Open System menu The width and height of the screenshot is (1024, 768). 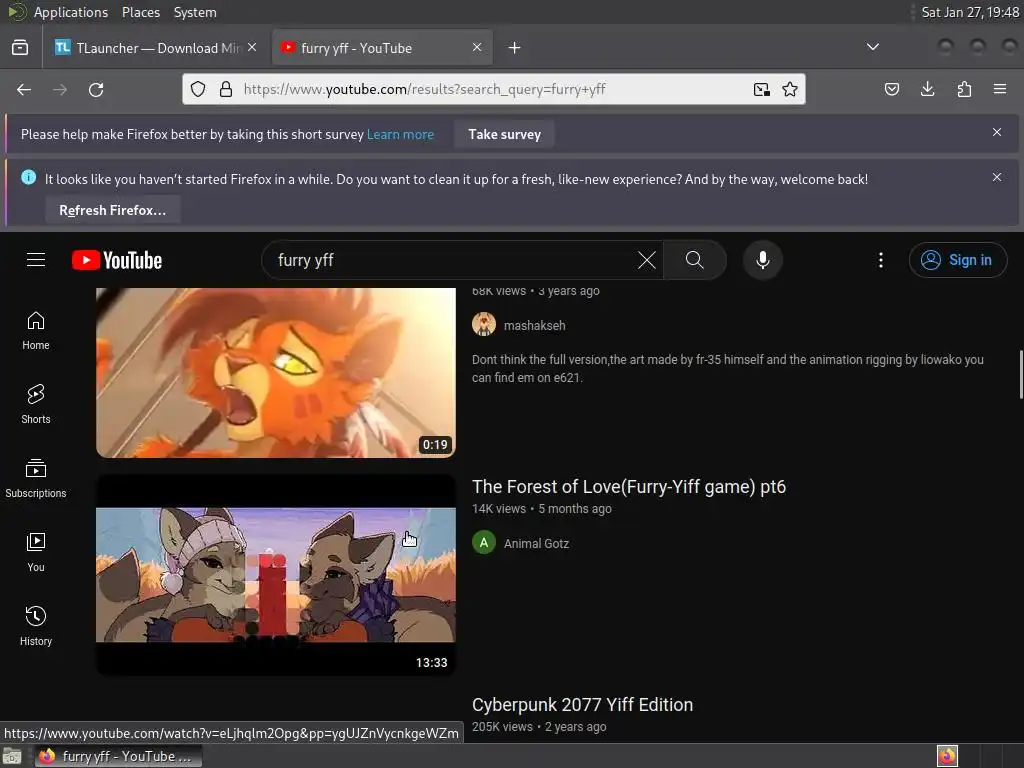click(195, 12)
